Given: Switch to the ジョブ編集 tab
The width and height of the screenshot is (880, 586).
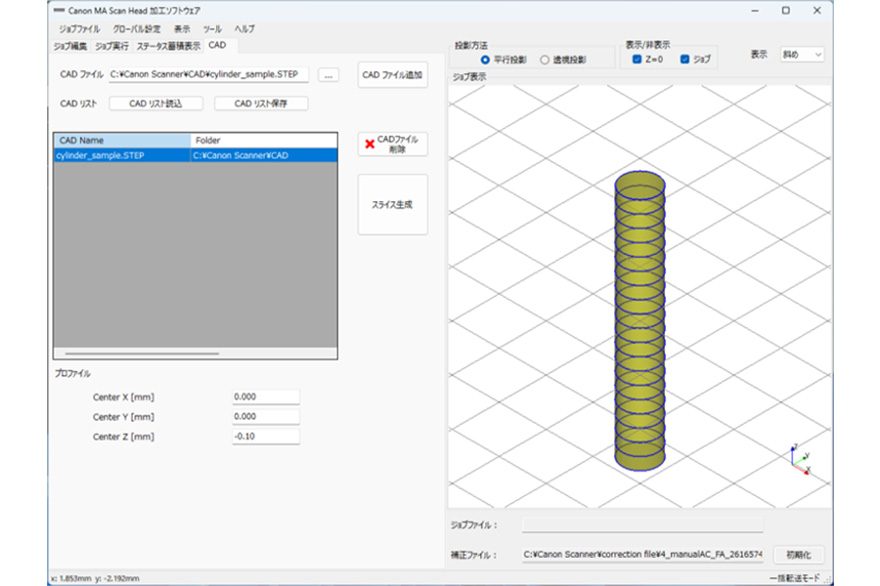Looking at the screenshot, I should click(x=70, y=46).
